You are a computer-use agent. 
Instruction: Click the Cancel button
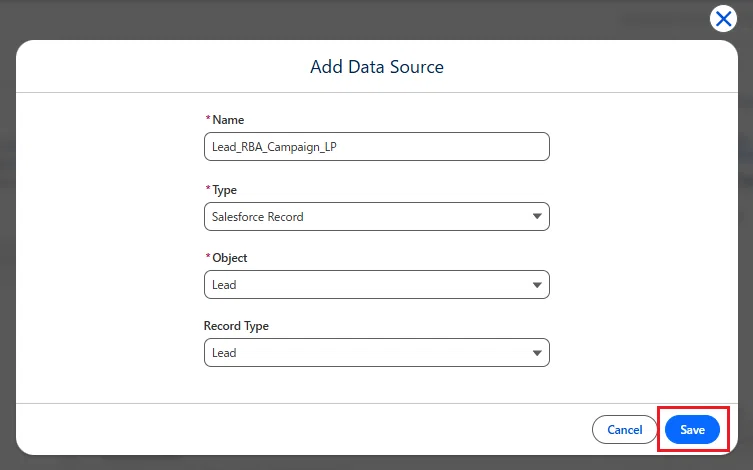[624, 430]
